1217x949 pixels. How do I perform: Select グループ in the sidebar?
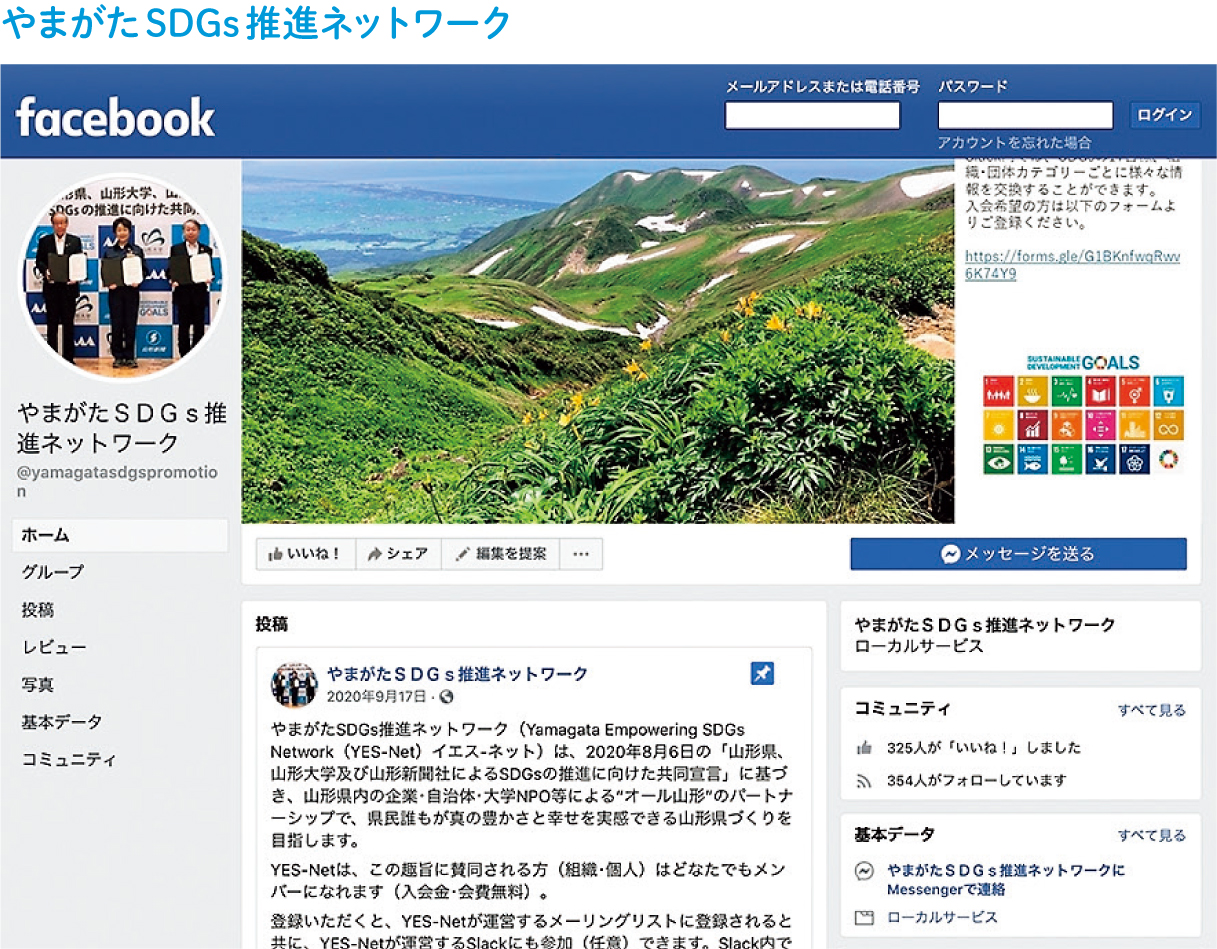pyautogui.click(x=52, y=572)
